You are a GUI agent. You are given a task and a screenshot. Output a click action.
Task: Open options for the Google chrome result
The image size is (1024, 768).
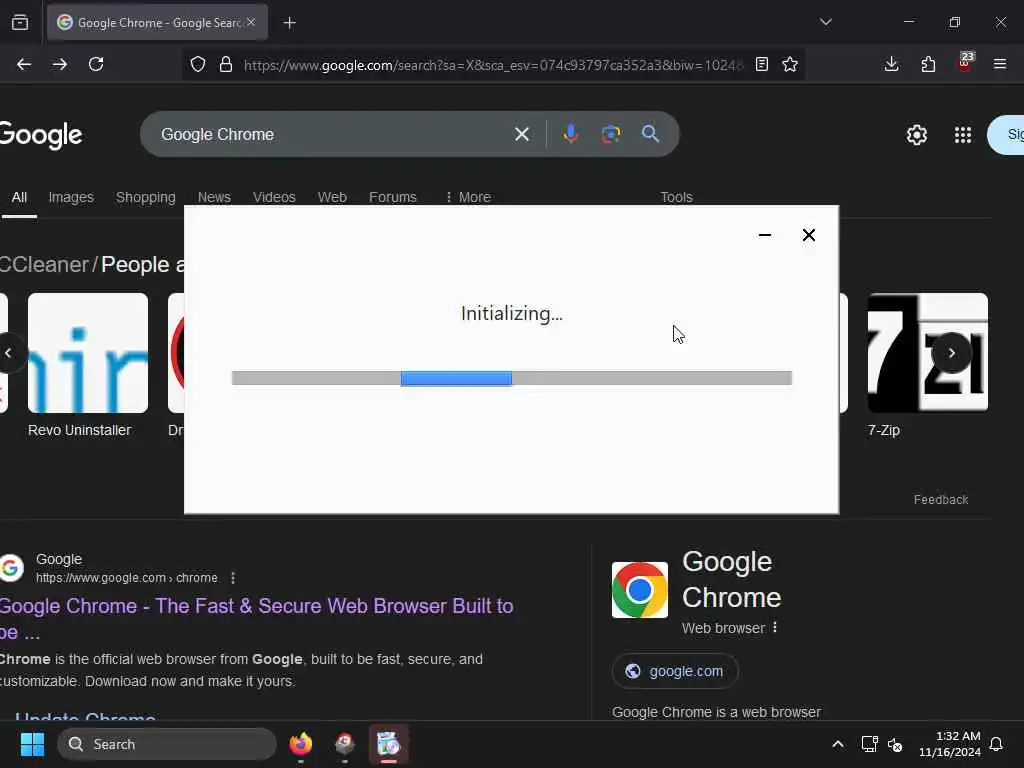[x=232, y=578]
